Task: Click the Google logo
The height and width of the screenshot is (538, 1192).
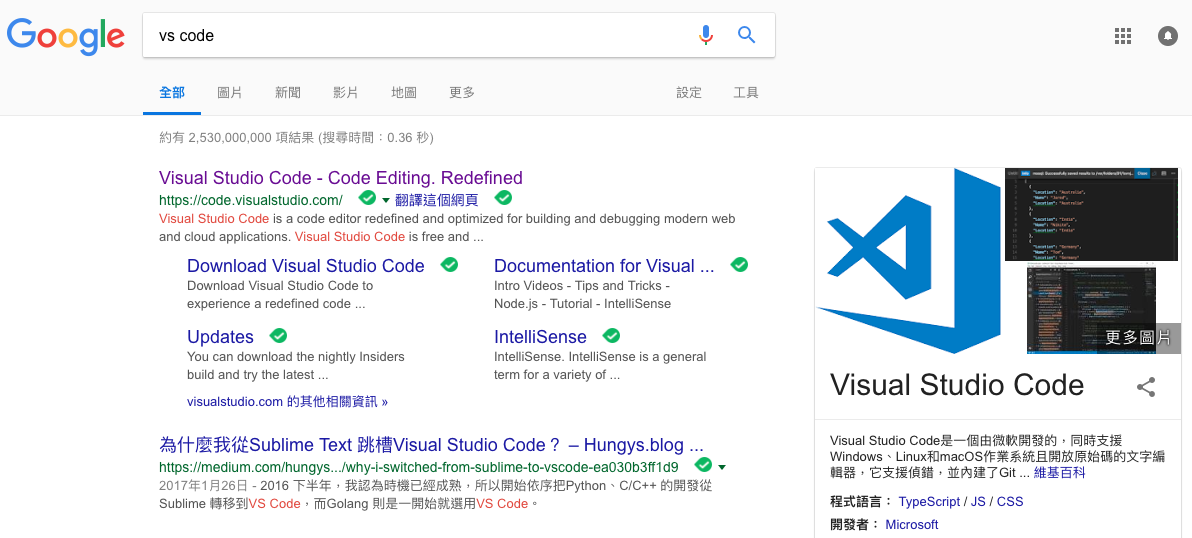Action: pyautogui.click(x=66, y=36)
